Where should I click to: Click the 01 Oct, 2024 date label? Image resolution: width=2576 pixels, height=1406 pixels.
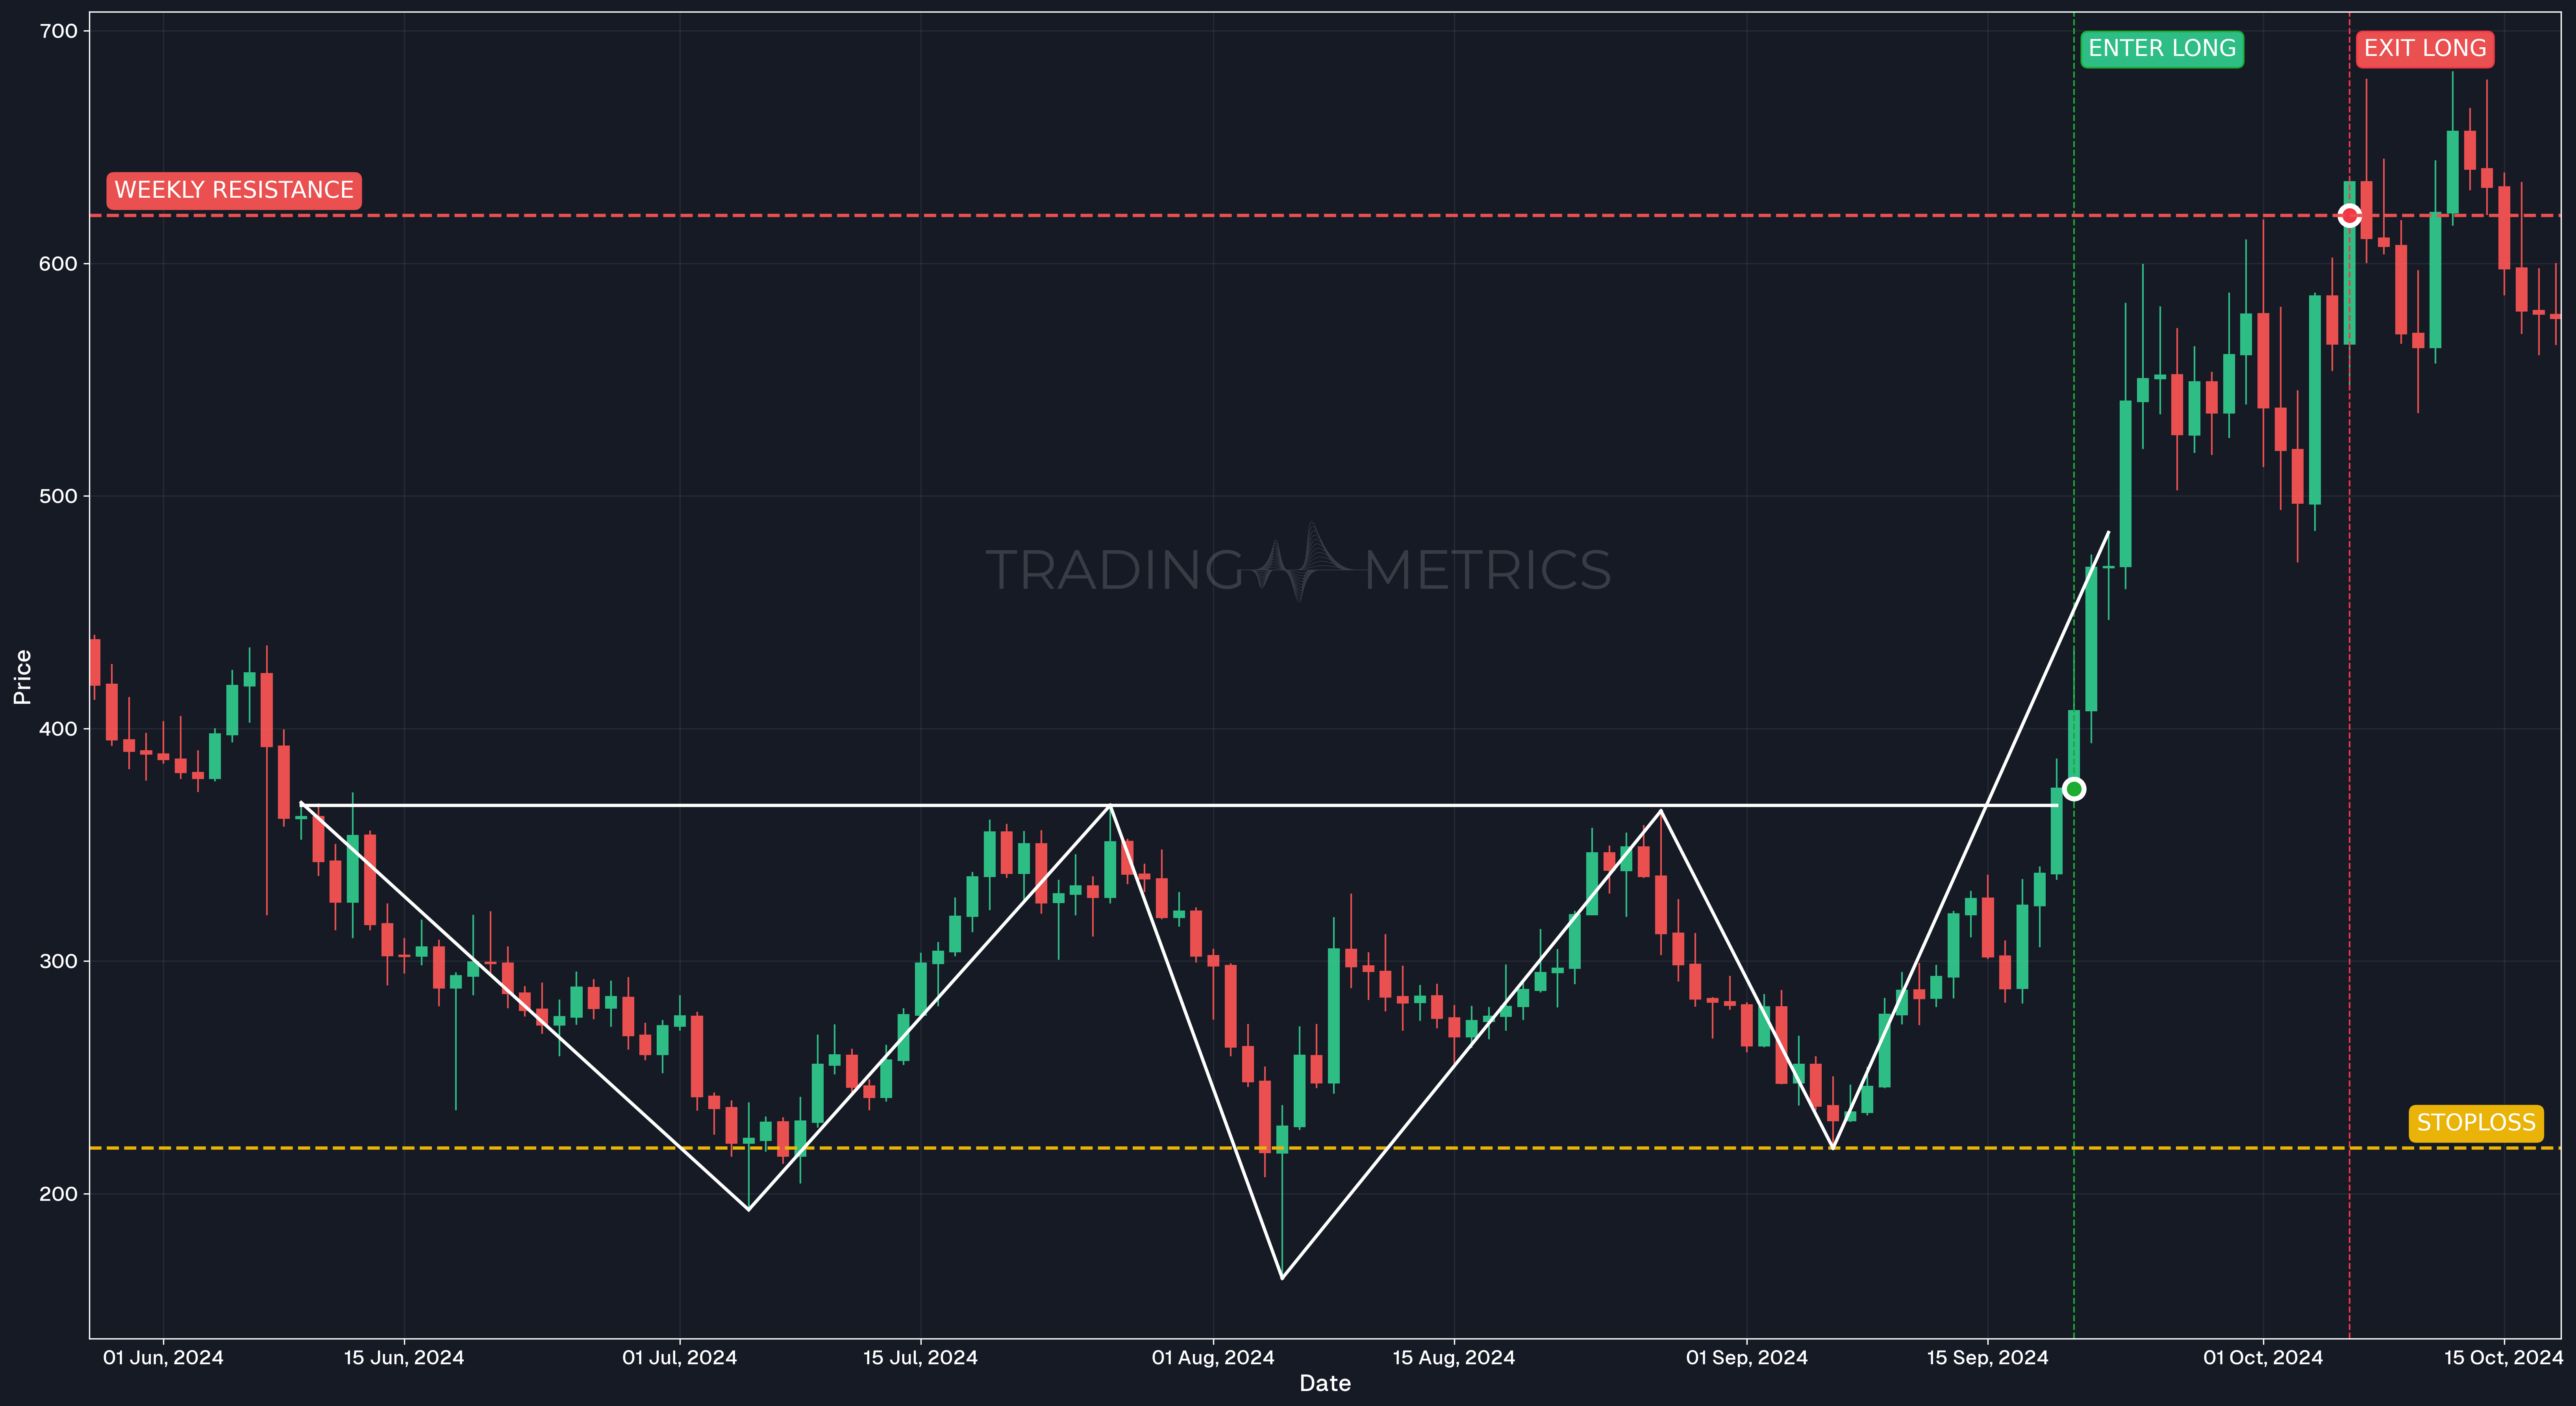point(2263,1357)
